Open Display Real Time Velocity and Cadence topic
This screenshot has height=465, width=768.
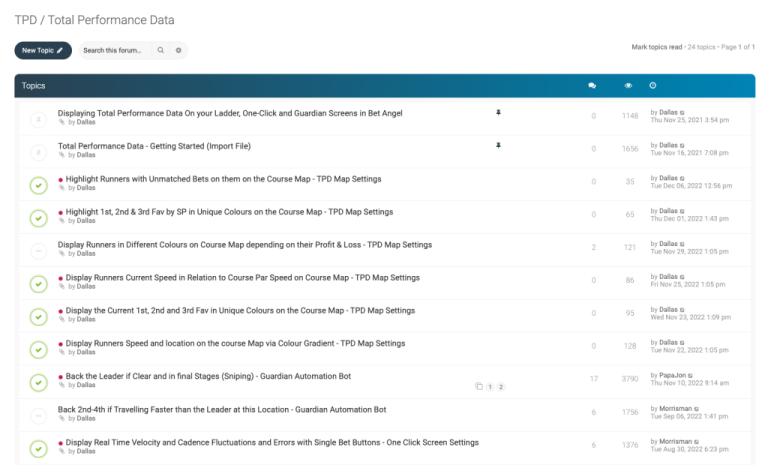point(271,442)
